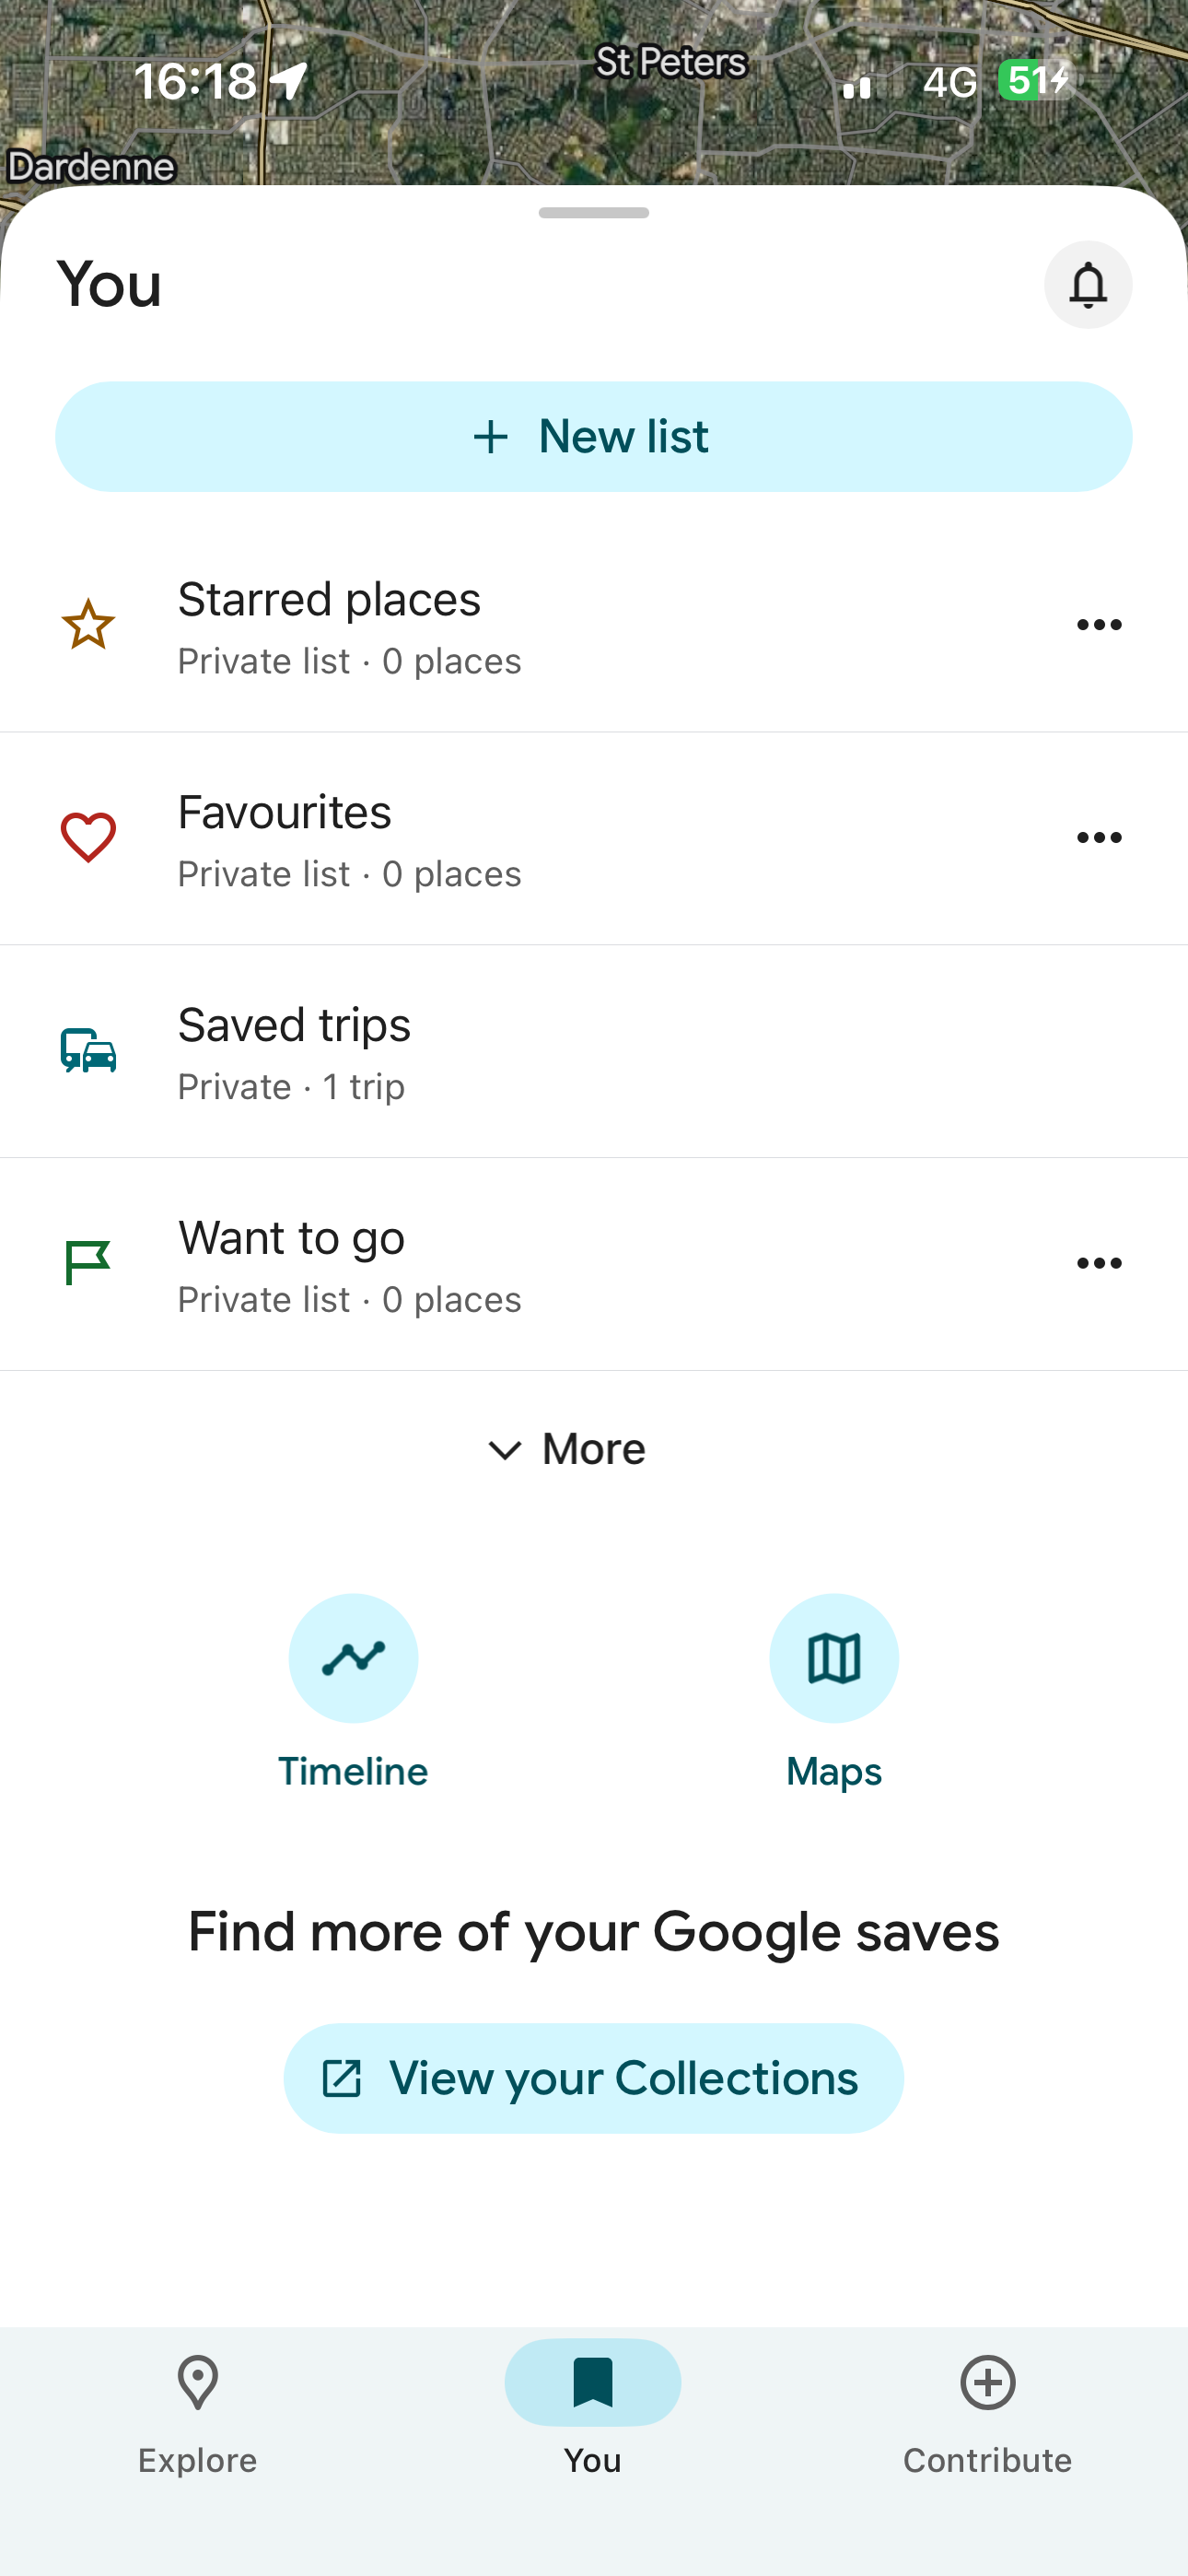1188x2576 pixels.
Task: Open notifications bell icon
Action: pos(1088,285)
